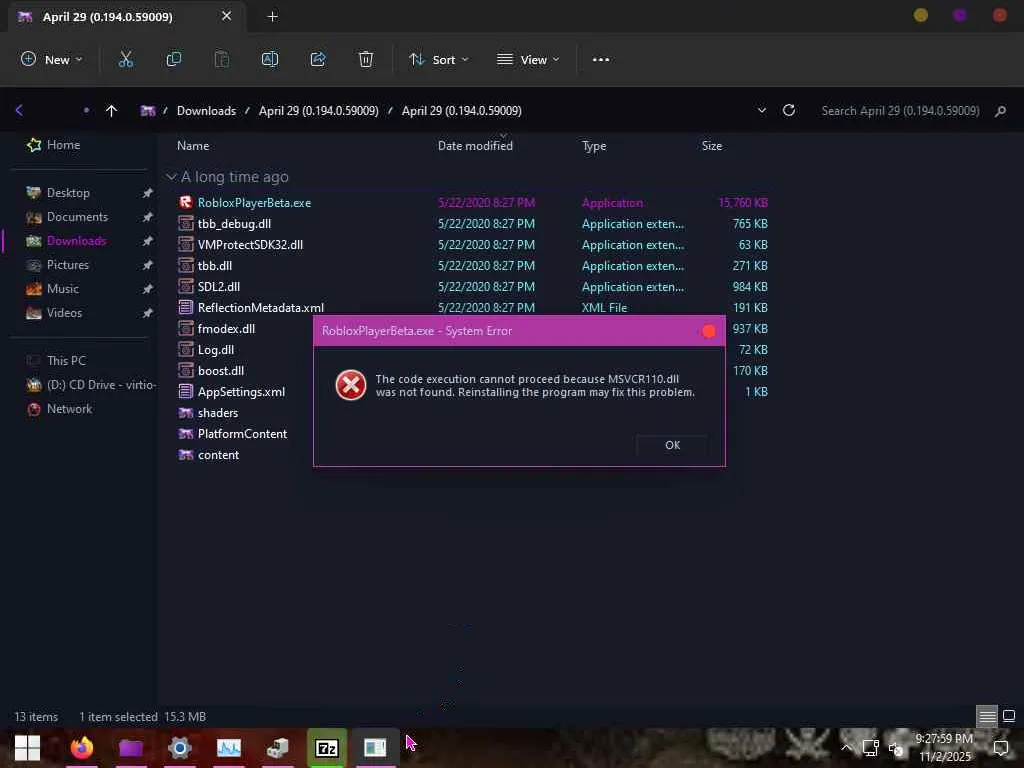This screenshot has width=1024, height=768.
Task: Open Music in the sidebar
Action: pyautogui.click(x=63, y=289)
